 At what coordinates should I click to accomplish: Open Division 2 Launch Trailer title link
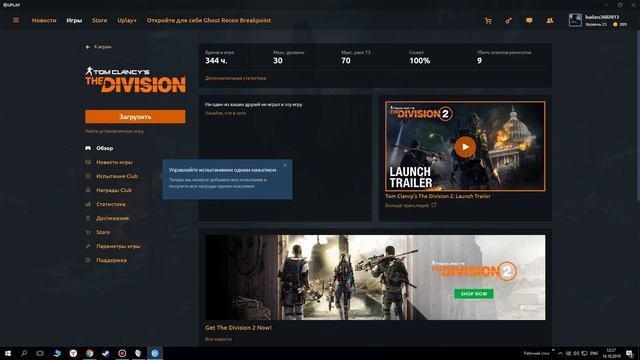(x=438, y=196)
